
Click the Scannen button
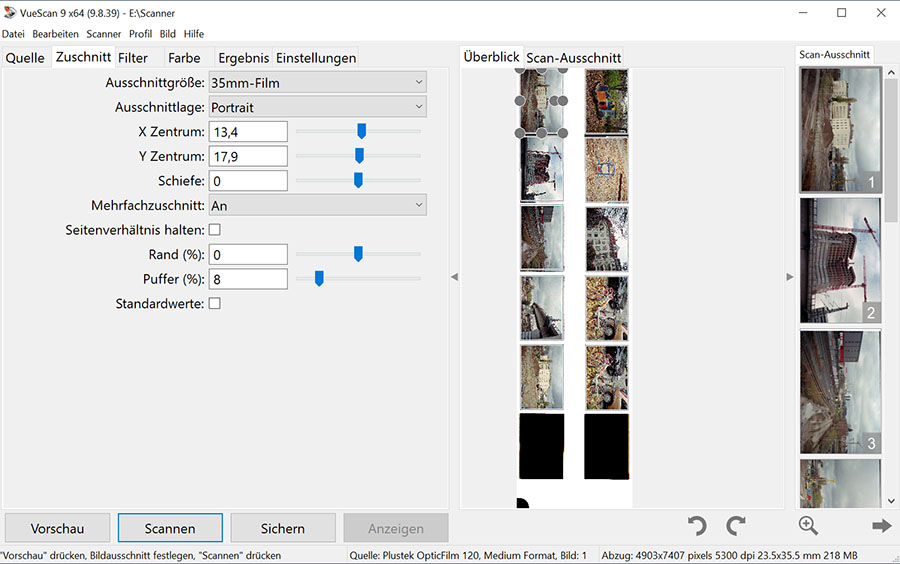coord(170,528)
